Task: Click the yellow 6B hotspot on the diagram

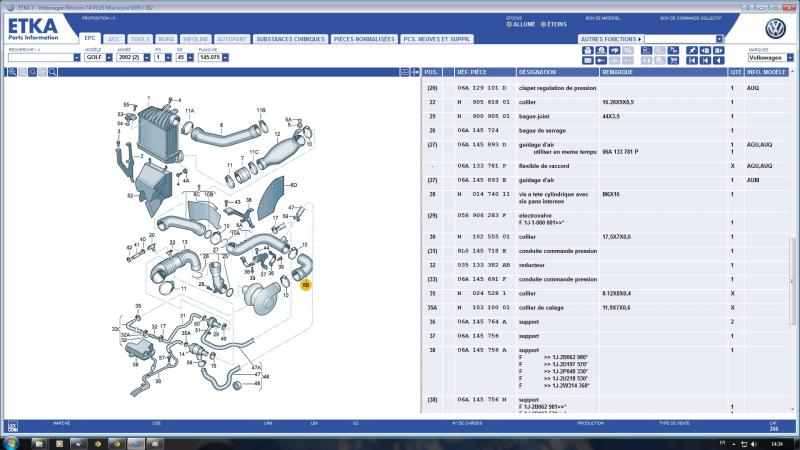Action: [x=306, y=285]
